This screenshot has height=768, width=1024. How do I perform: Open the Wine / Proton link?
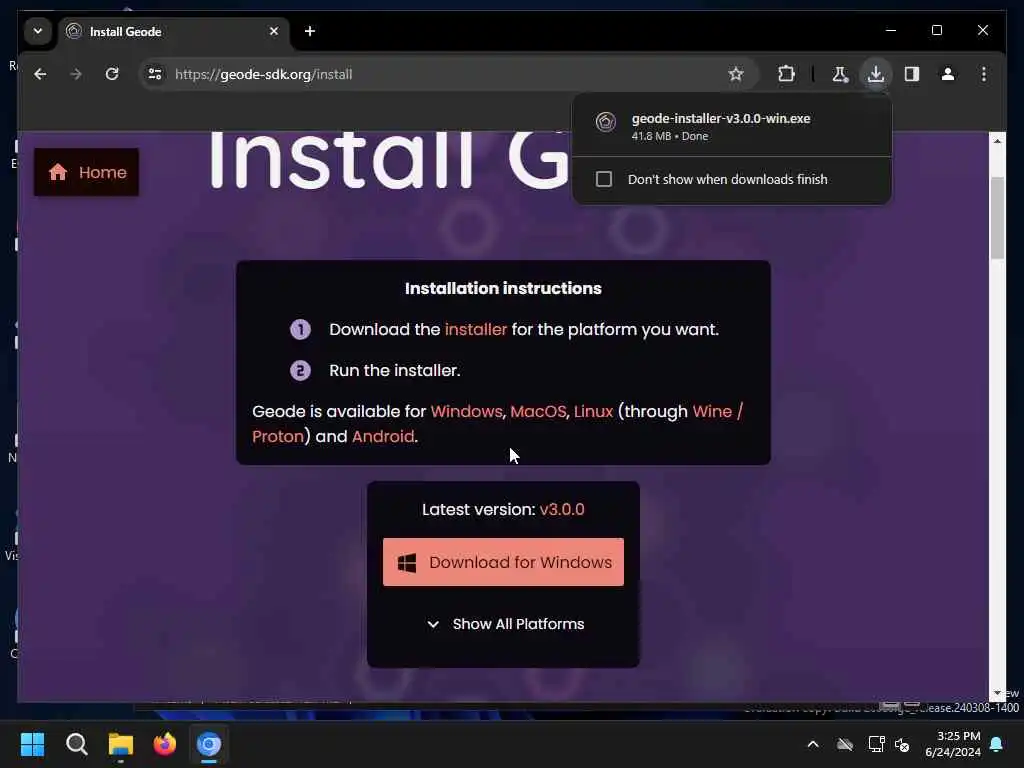coord(717,411)
